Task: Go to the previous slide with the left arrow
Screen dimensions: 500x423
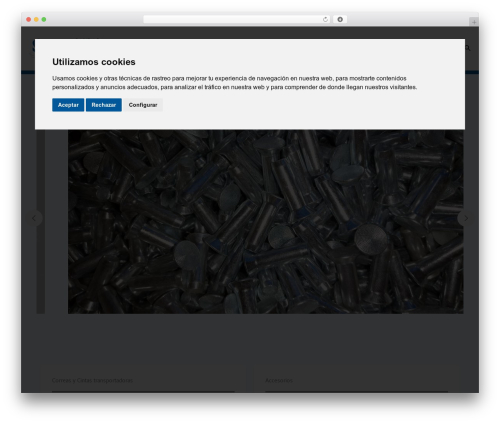Action: tap(34, 218)
